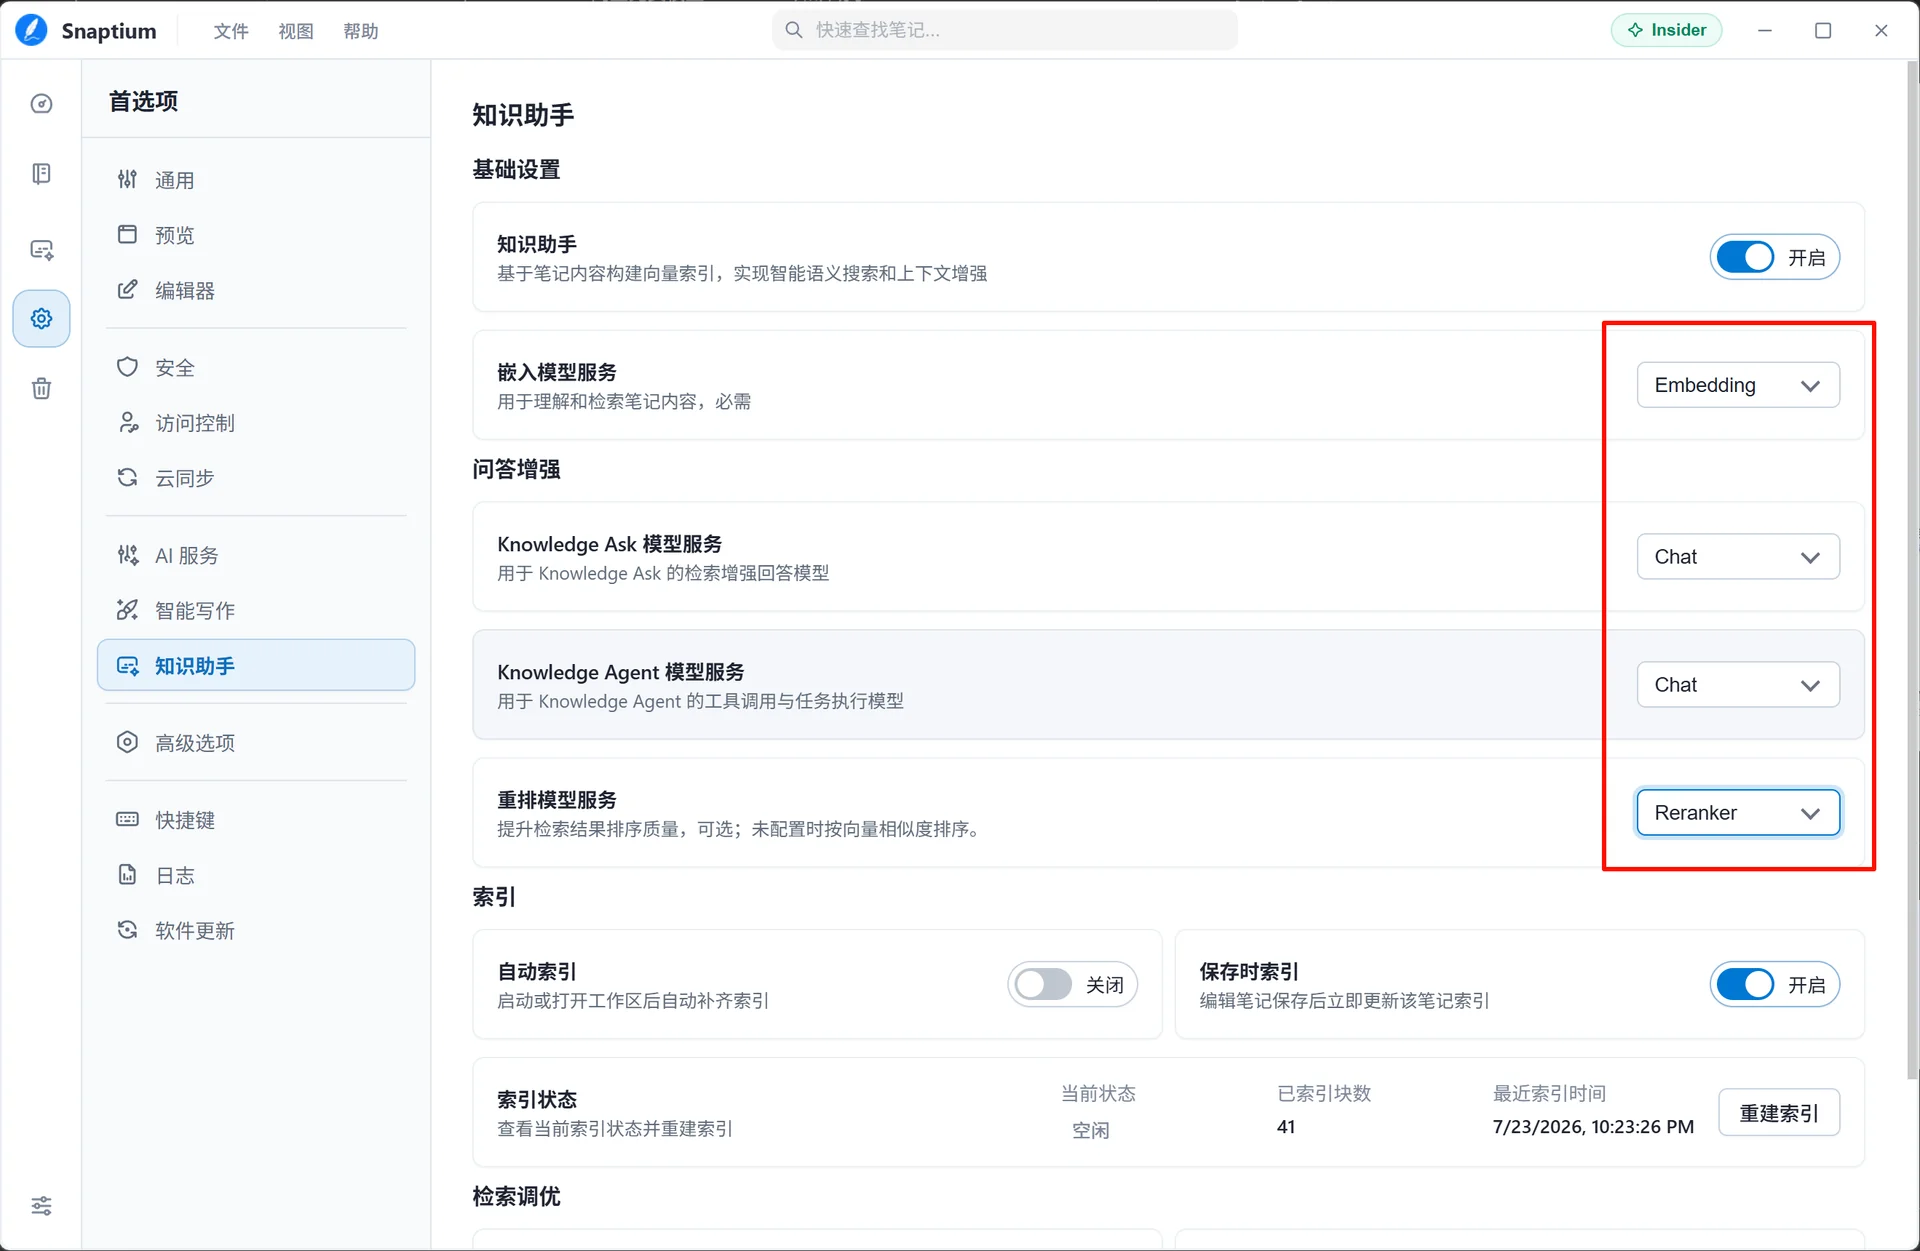Open the 帮助 menu
This screenshot has width=1920, height=1251.
[x=361, y=31]
